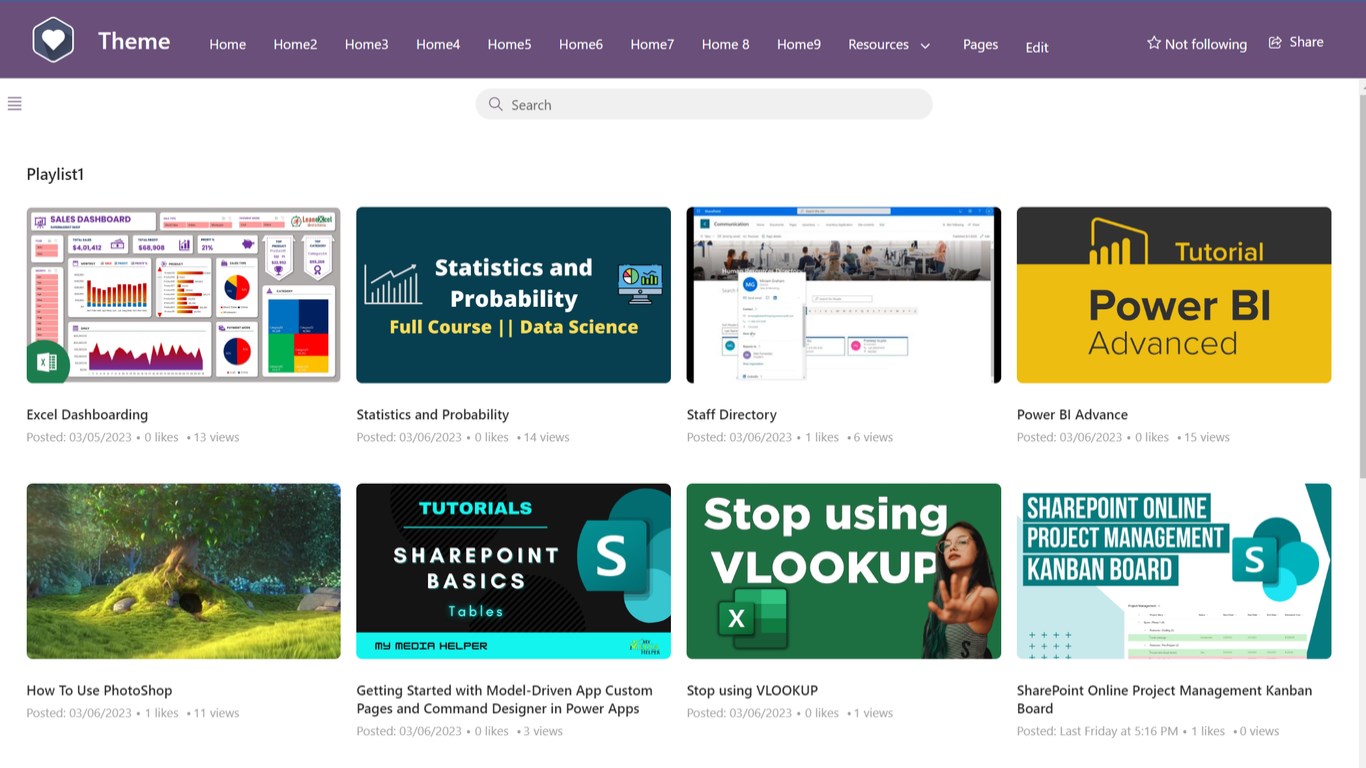This screenshot has width=1366, height=768.
Task: Click '13 views' under Excel Dashboarding
Action: click(216, 437)
